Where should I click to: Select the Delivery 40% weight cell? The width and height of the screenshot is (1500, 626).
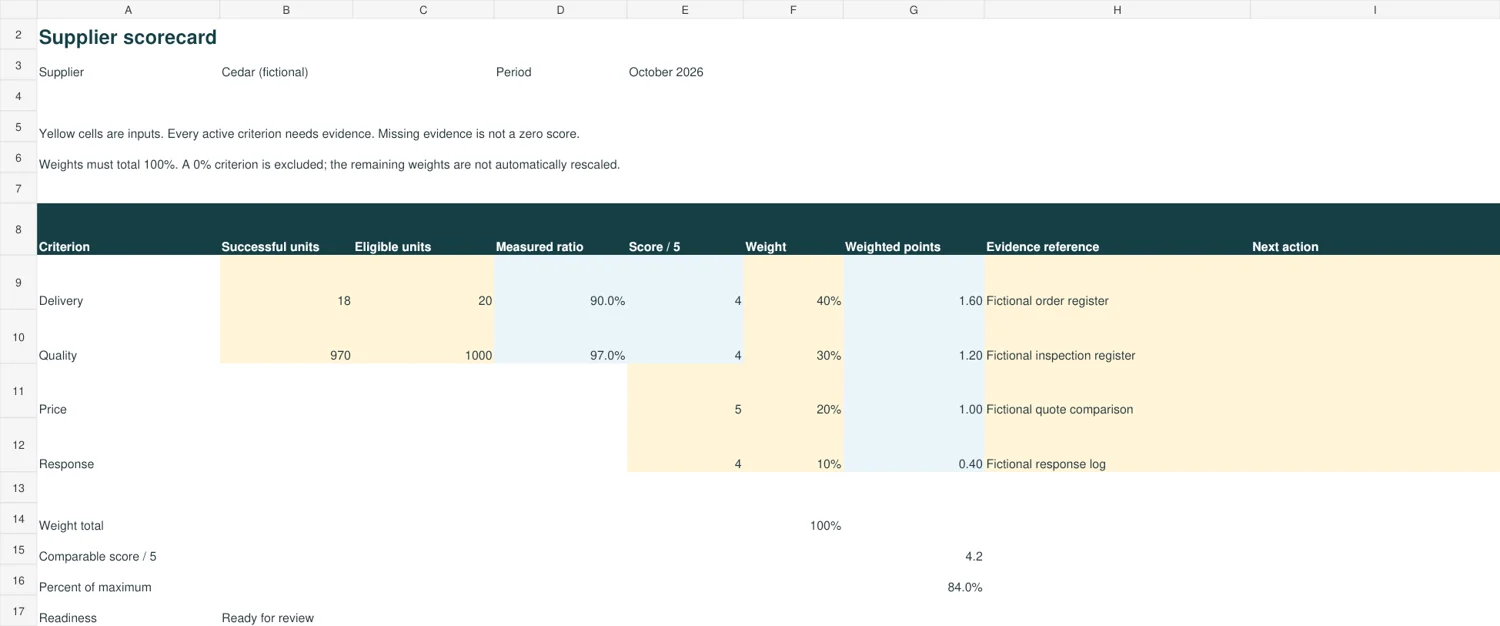coord(793,282)
